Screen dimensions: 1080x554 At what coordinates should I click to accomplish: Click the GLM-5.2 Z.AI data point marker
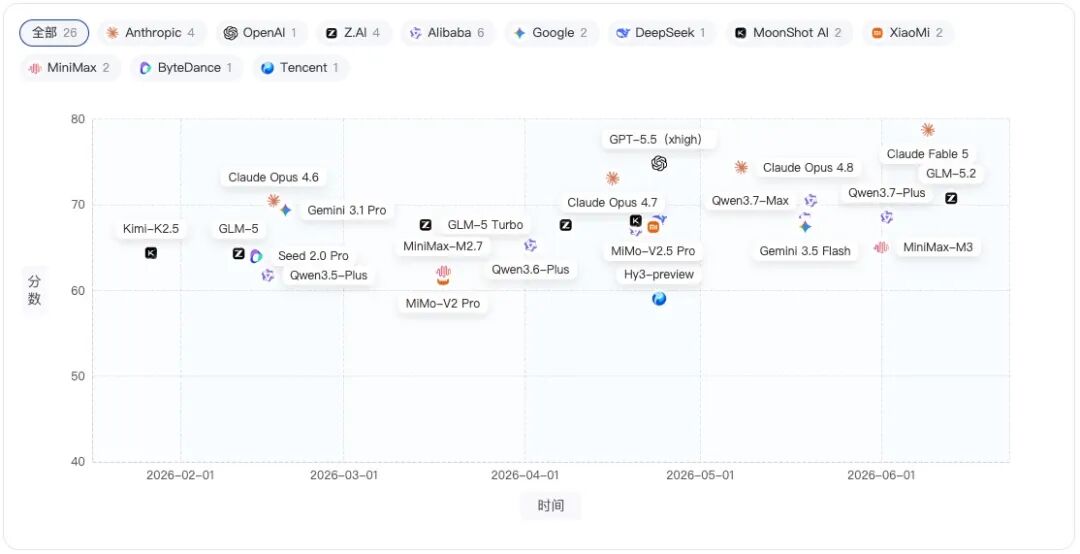click(x=951, y=198)
